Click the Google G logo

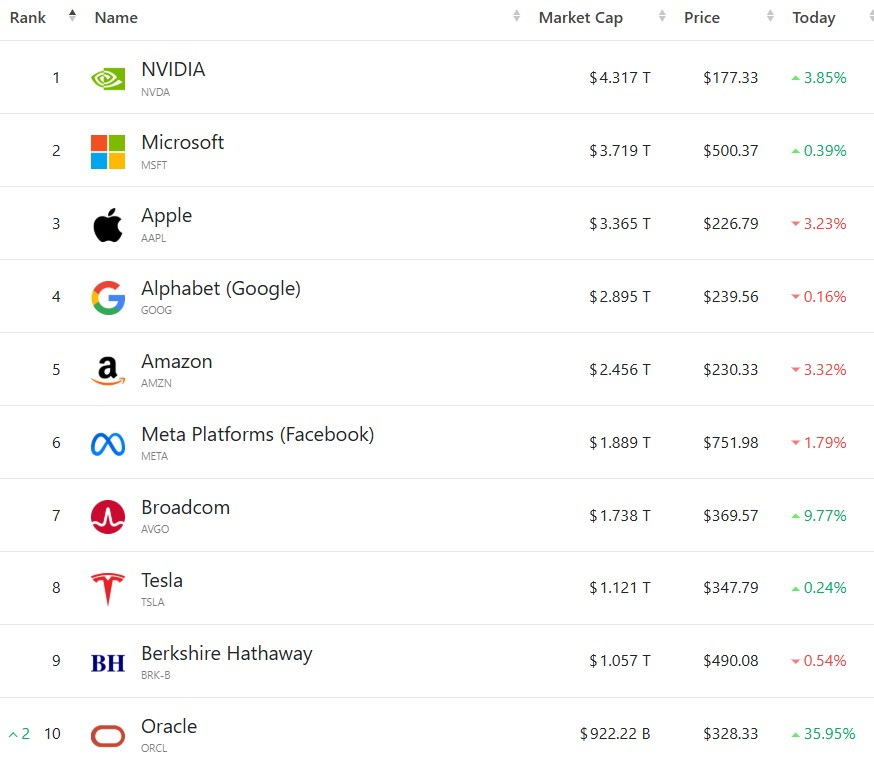(x=108, y=298)
